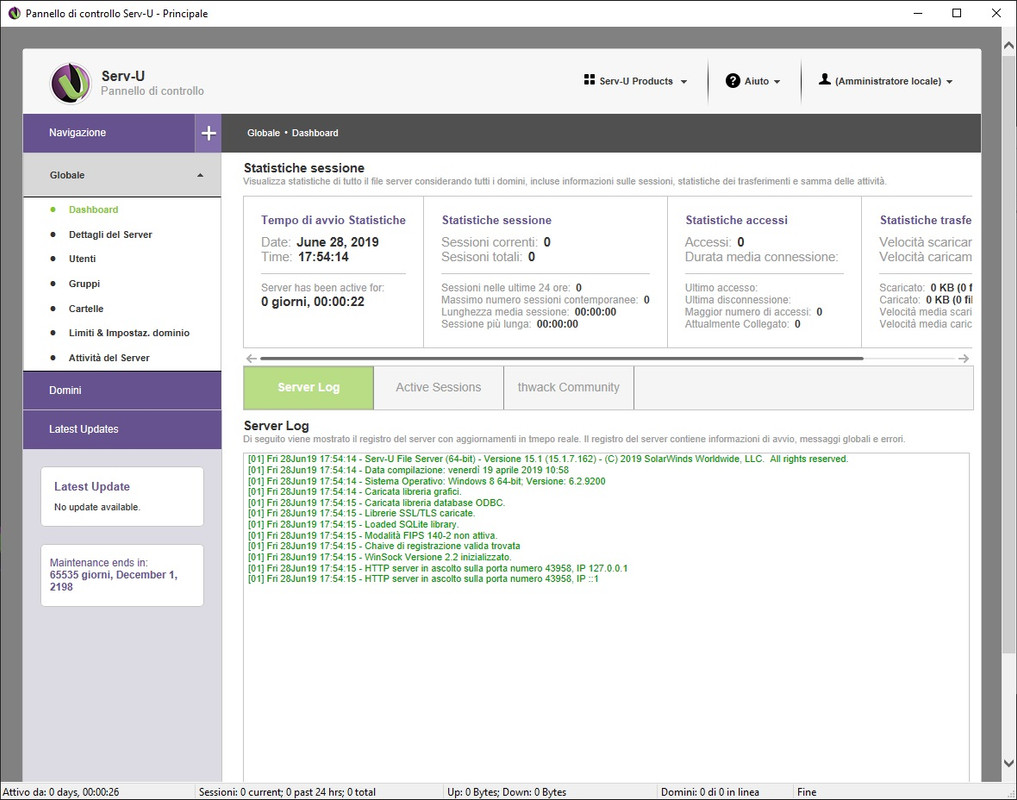Open Dettagli del Server

pyautogui.click(x=110, y=235)
